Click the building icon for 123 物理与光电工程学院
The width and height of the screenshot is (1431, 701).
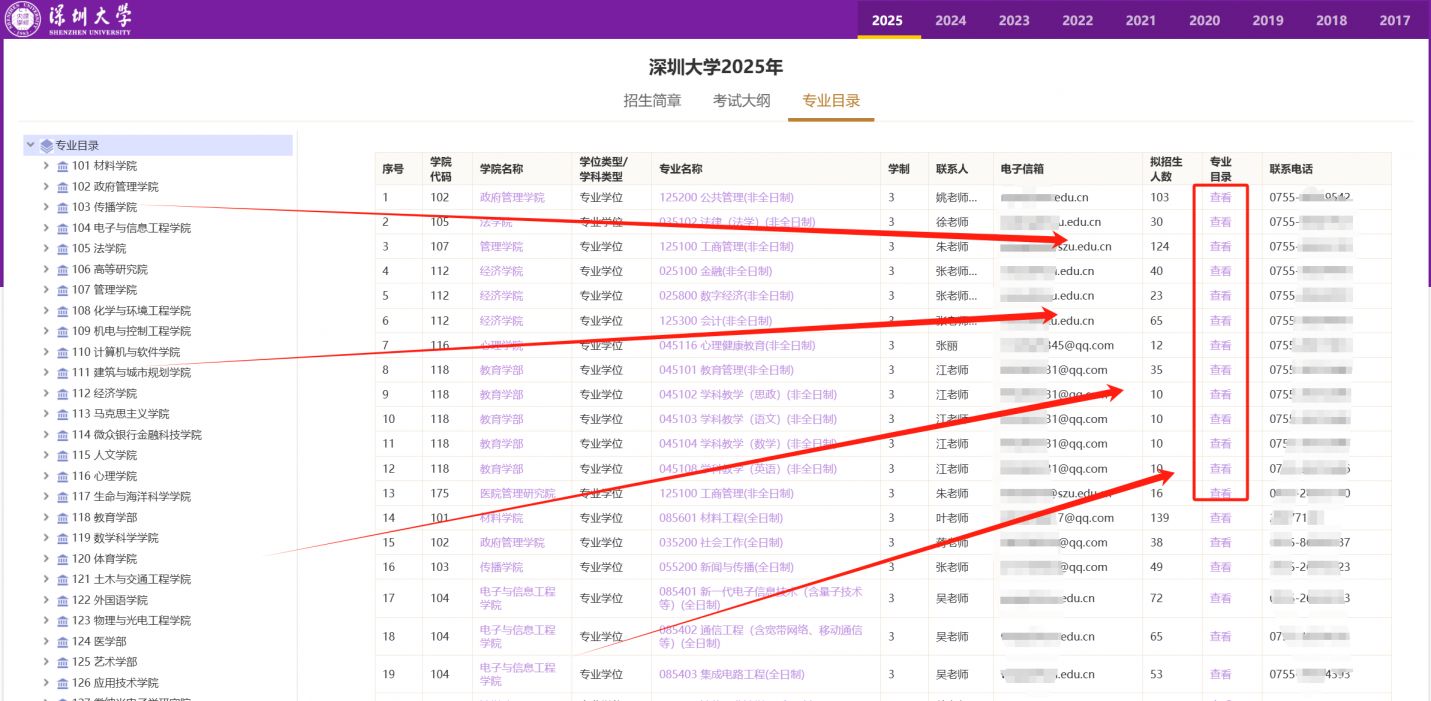coord(63,621)
